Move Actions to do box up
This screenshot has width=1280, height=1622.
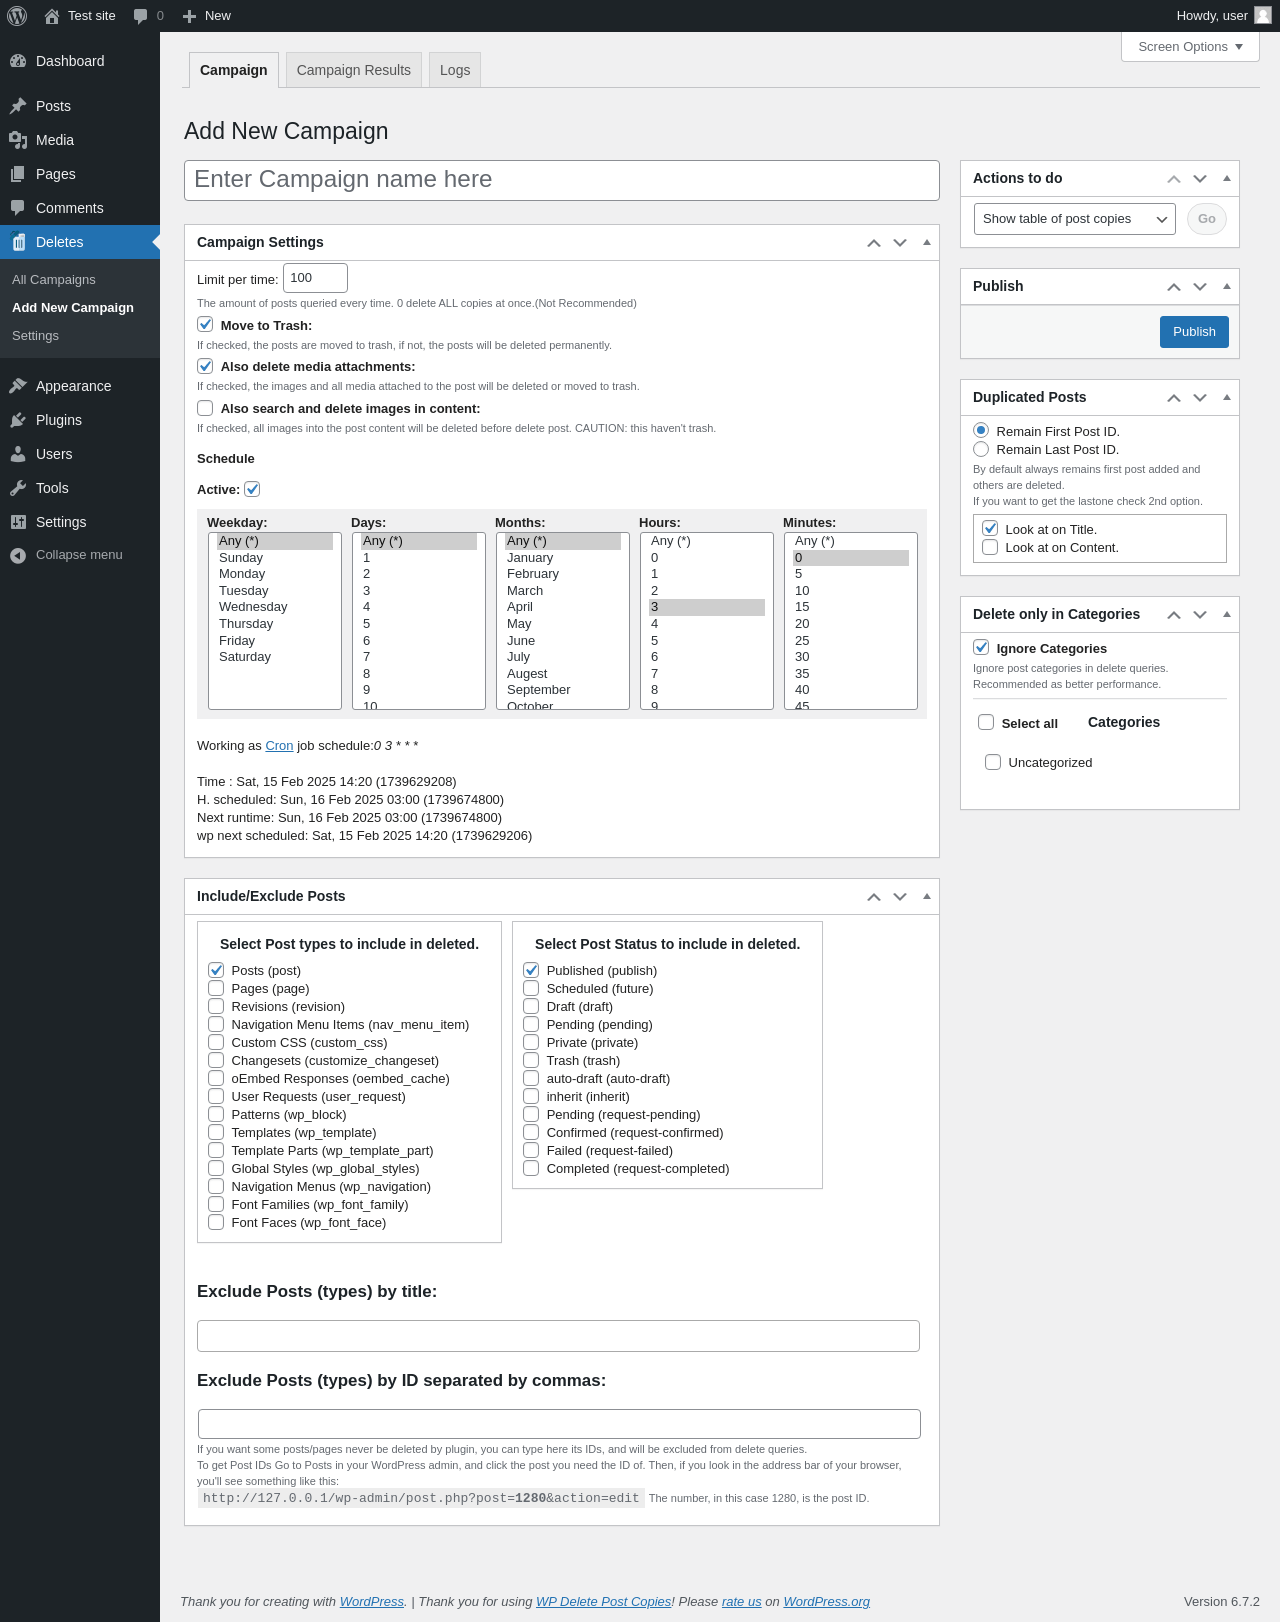pos(1174,179)
